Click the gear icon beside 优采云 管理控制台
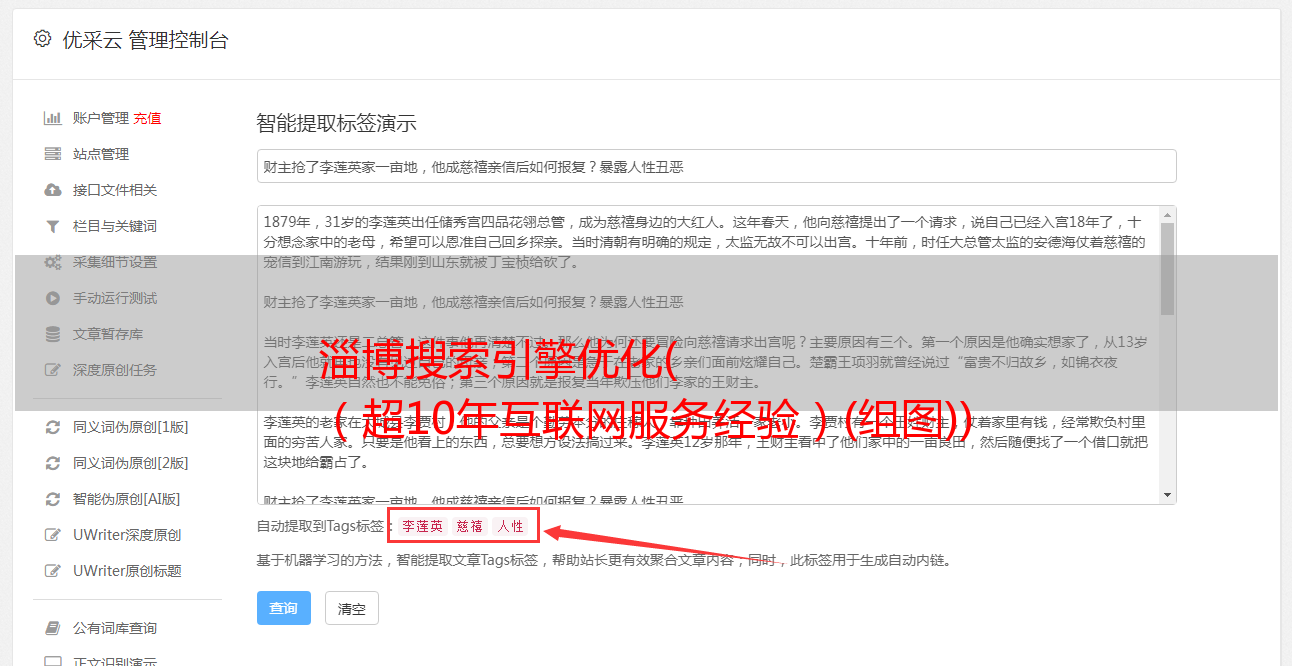 click(x=42, y=39)
